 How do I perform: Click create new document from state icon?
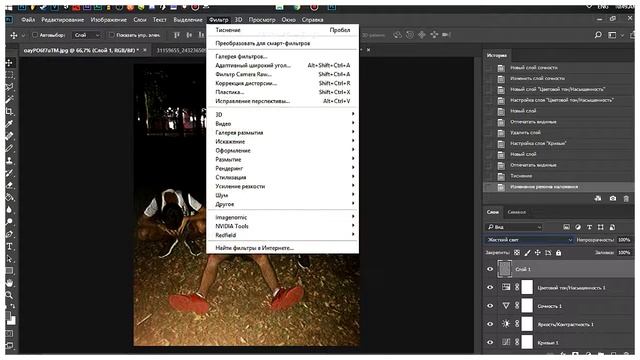pos(598,198)
